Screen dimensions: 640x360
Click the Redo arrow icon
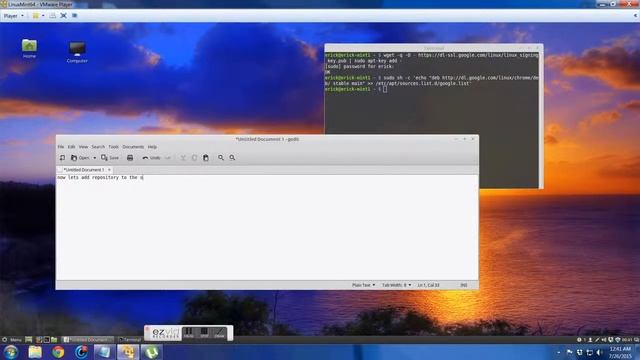tap(168, 158)
